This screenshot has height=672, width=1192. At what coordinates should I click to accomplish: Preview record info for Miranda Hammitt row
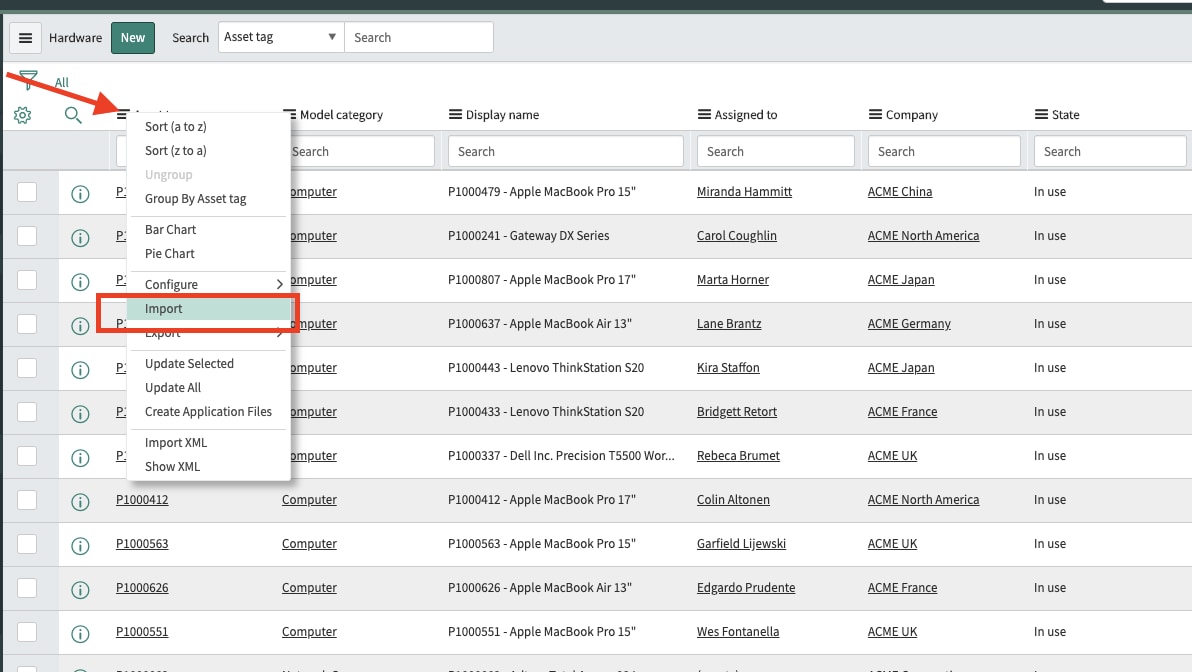pos(80,194)
